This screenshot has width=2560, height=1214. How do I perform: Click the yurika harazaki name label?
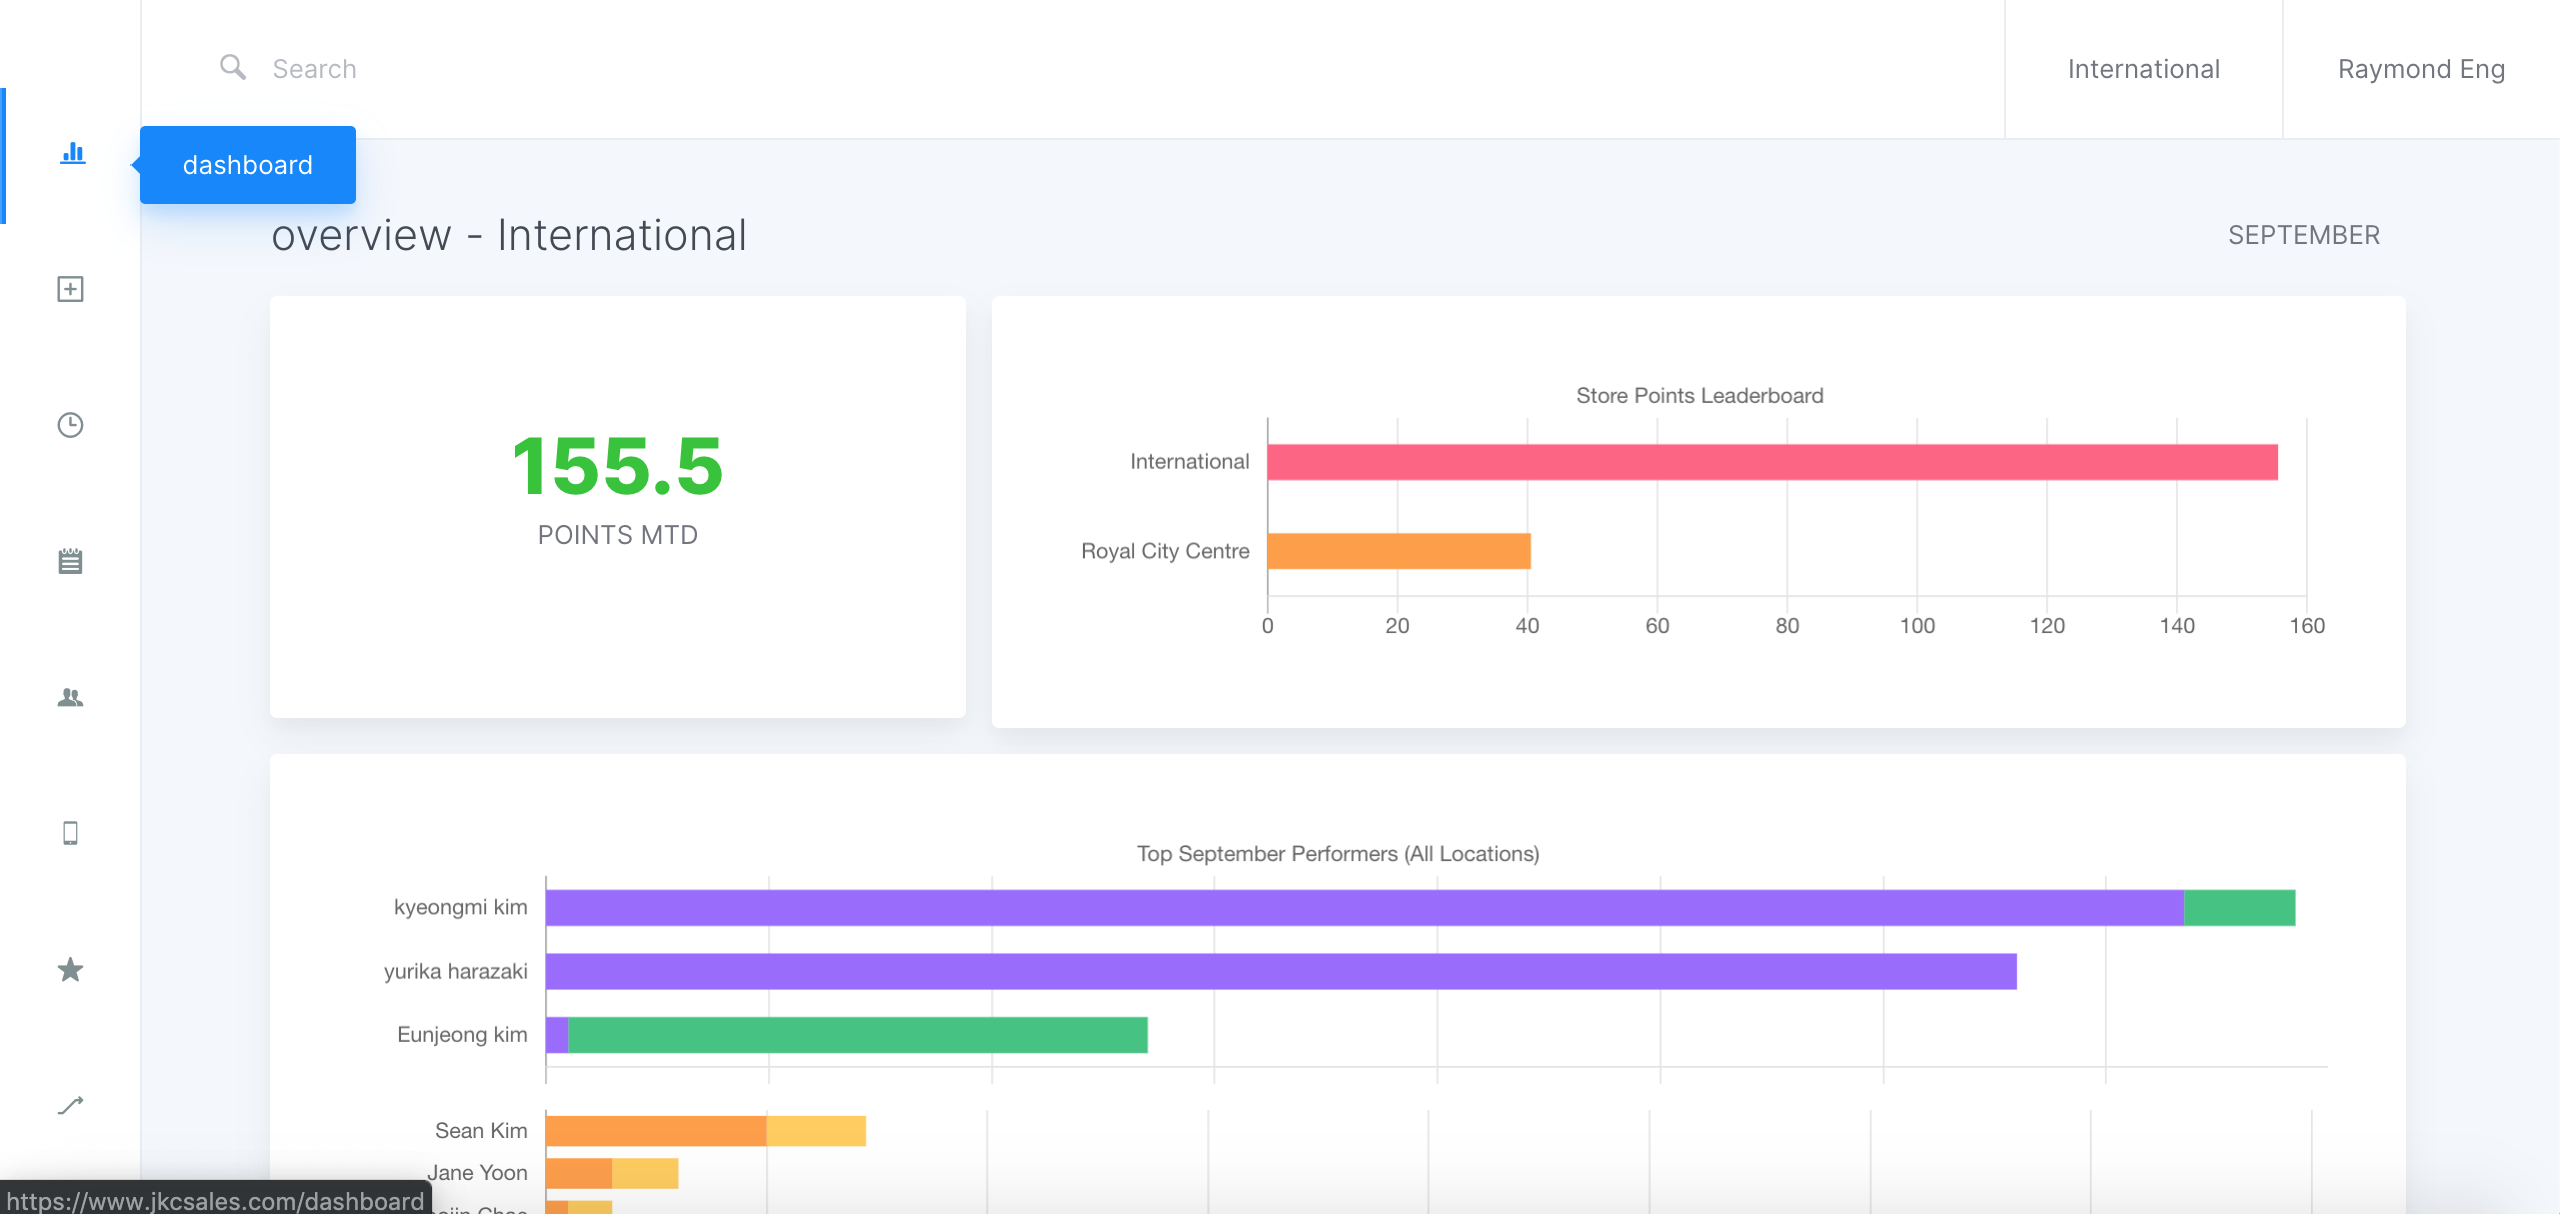(455, 971)
